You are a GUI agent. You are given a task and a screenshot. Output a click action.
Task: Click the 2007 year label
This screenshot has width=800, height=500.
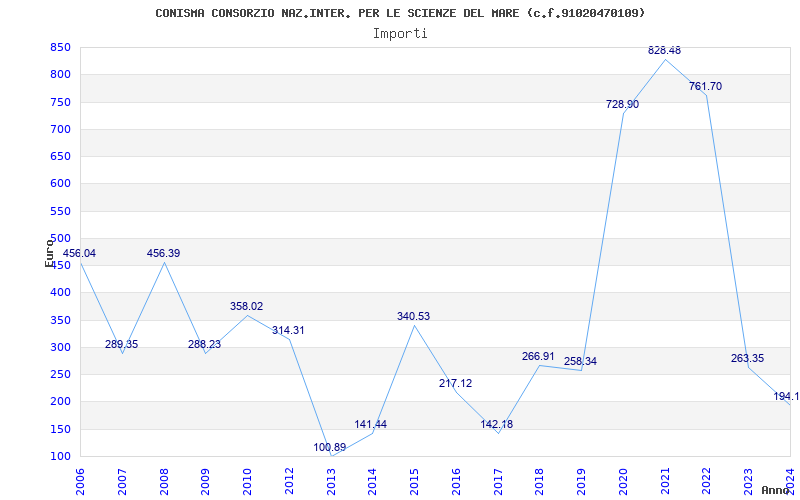[x=122, y=482]
